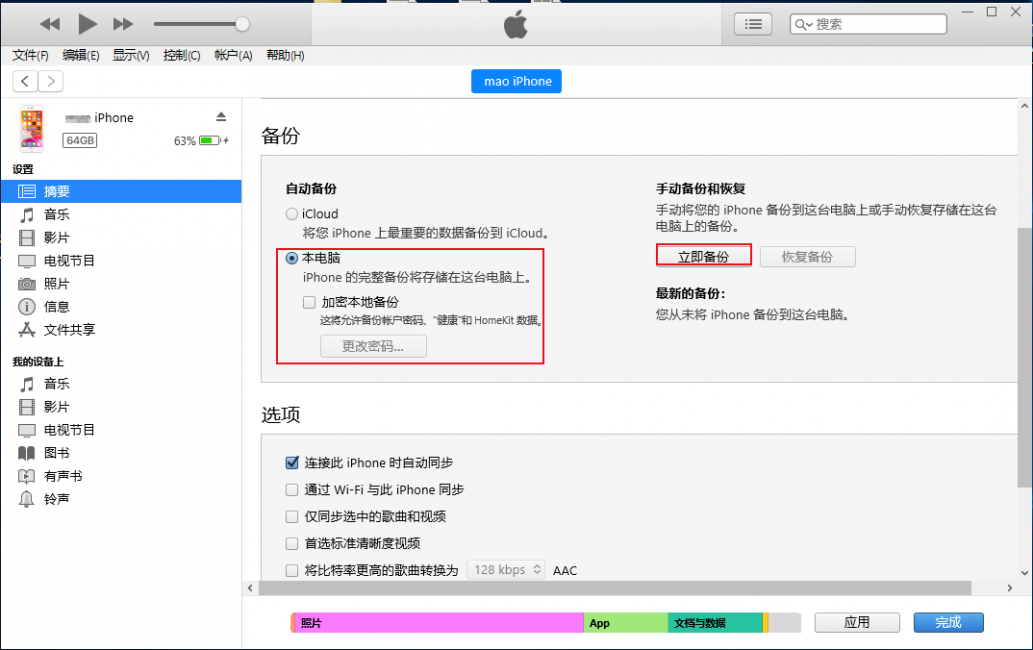Click the horizontal scrollbar right arrow
Image resolution: width=1033 pixels, height=650 pixels.
pyautogui.click(x=1010, y=588)
